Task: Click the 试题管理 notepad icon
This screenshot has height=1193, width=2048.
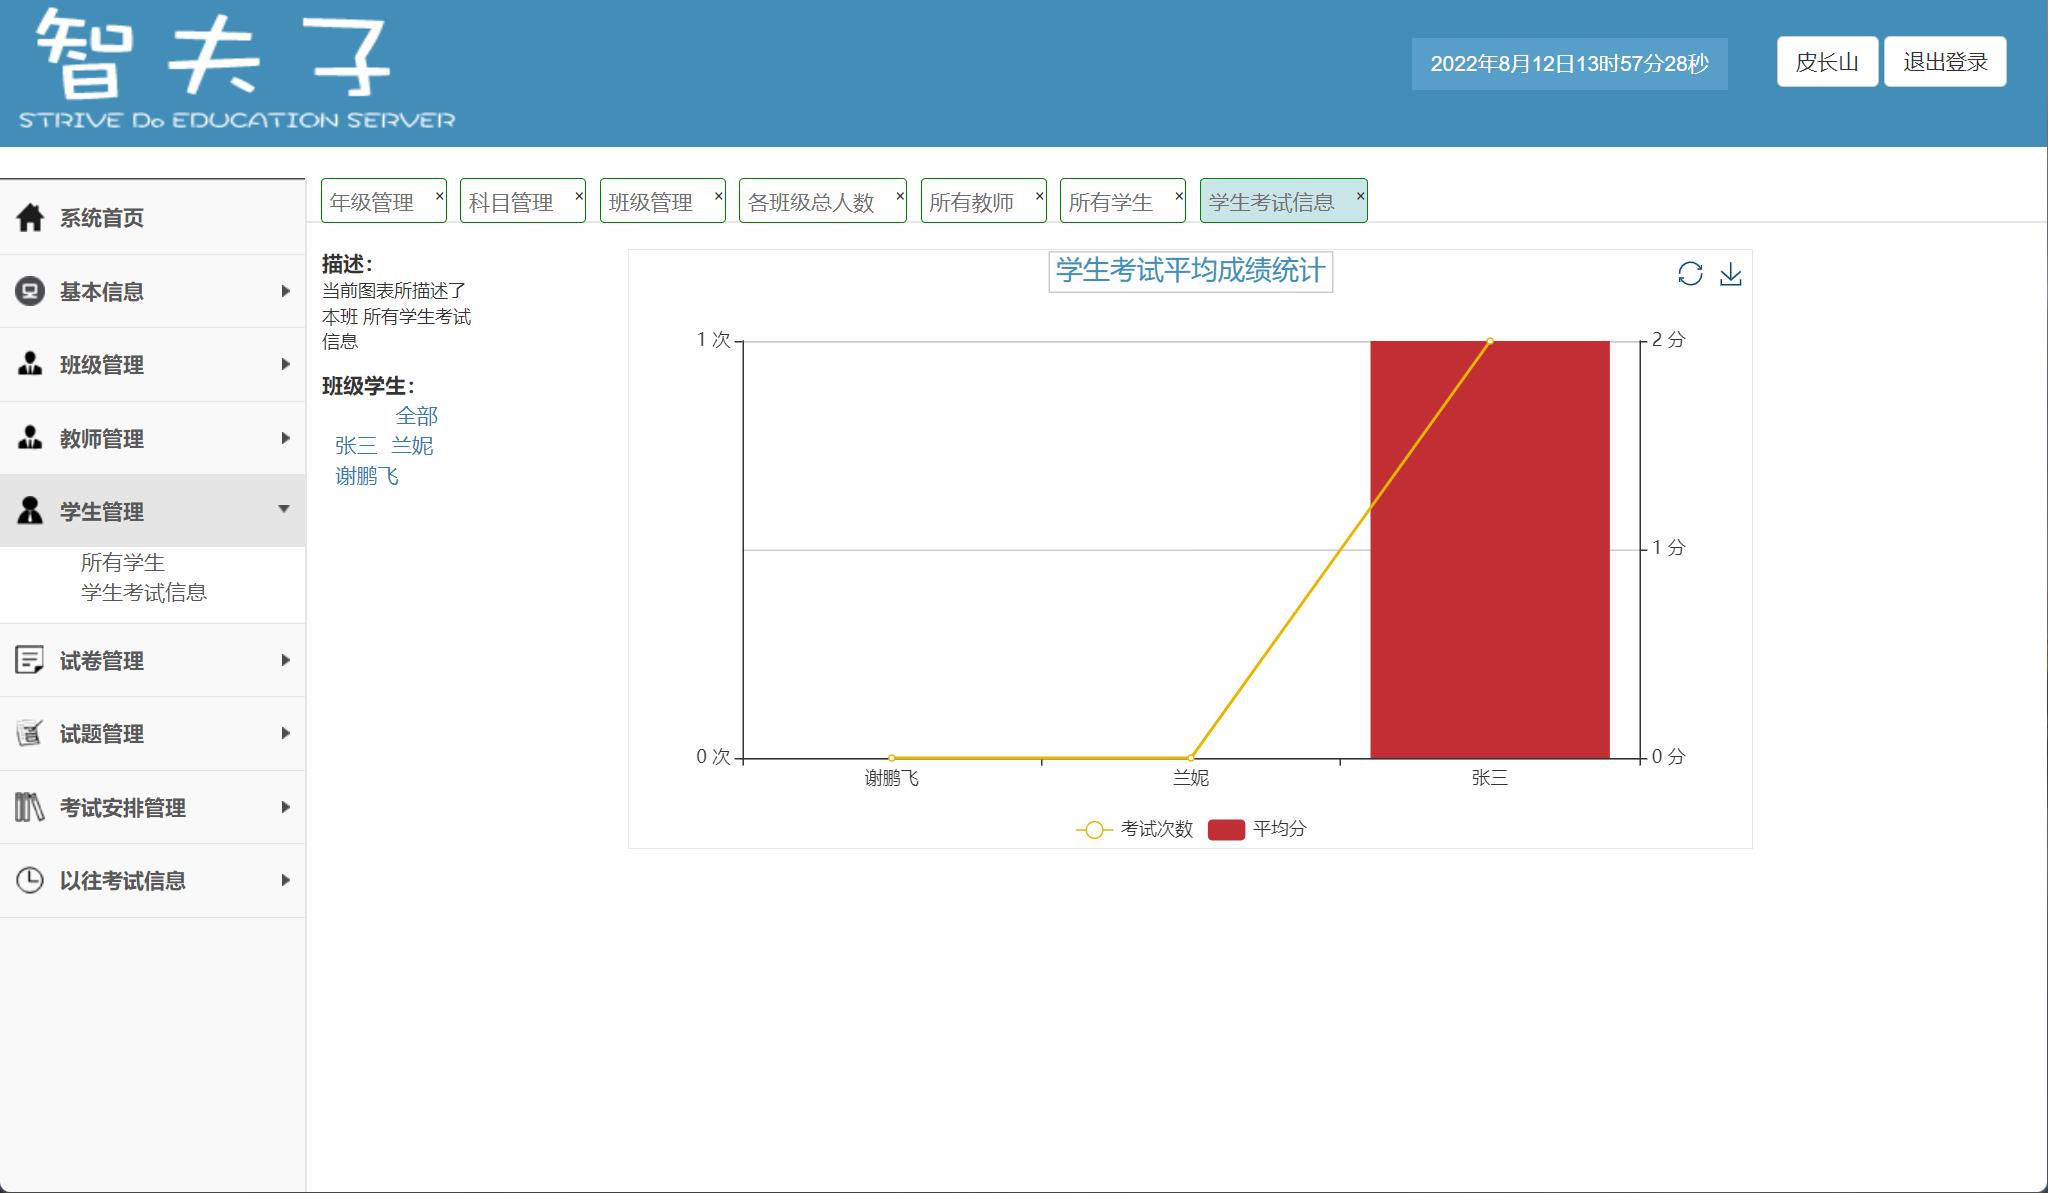Action: (x=30, y=733)
